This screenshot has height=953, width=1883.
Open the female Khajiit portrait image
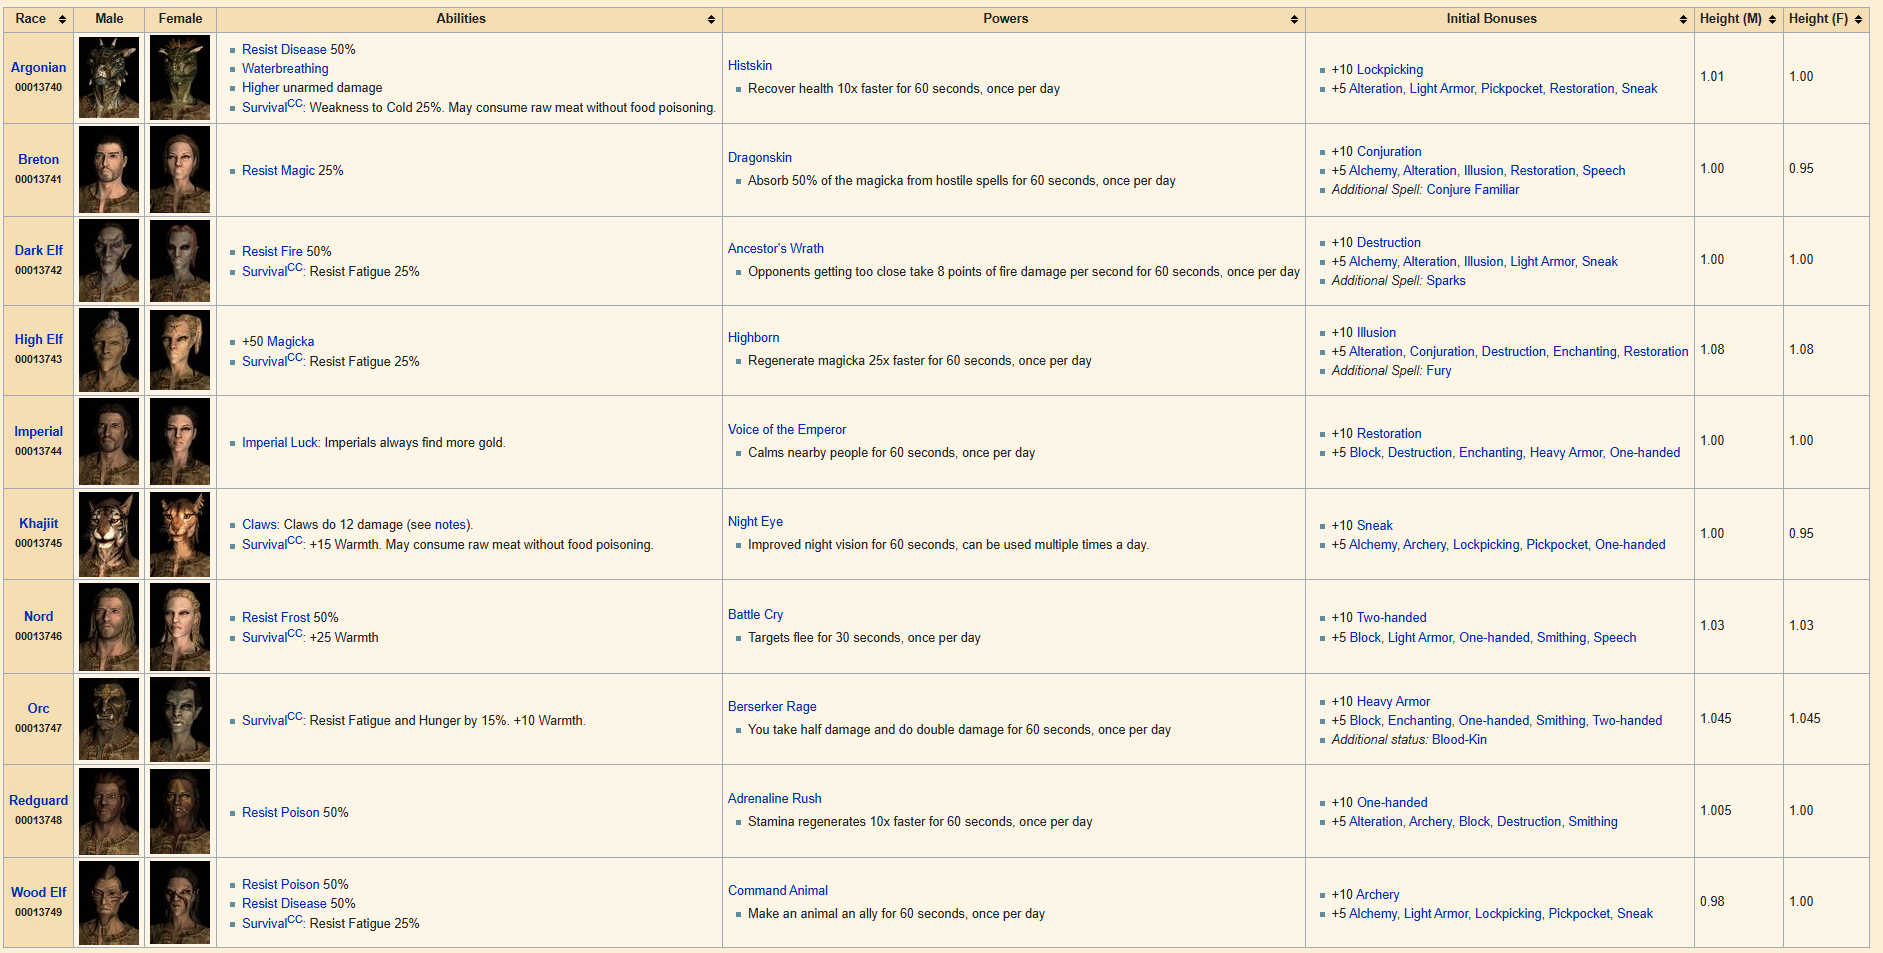tap(180, 534)
